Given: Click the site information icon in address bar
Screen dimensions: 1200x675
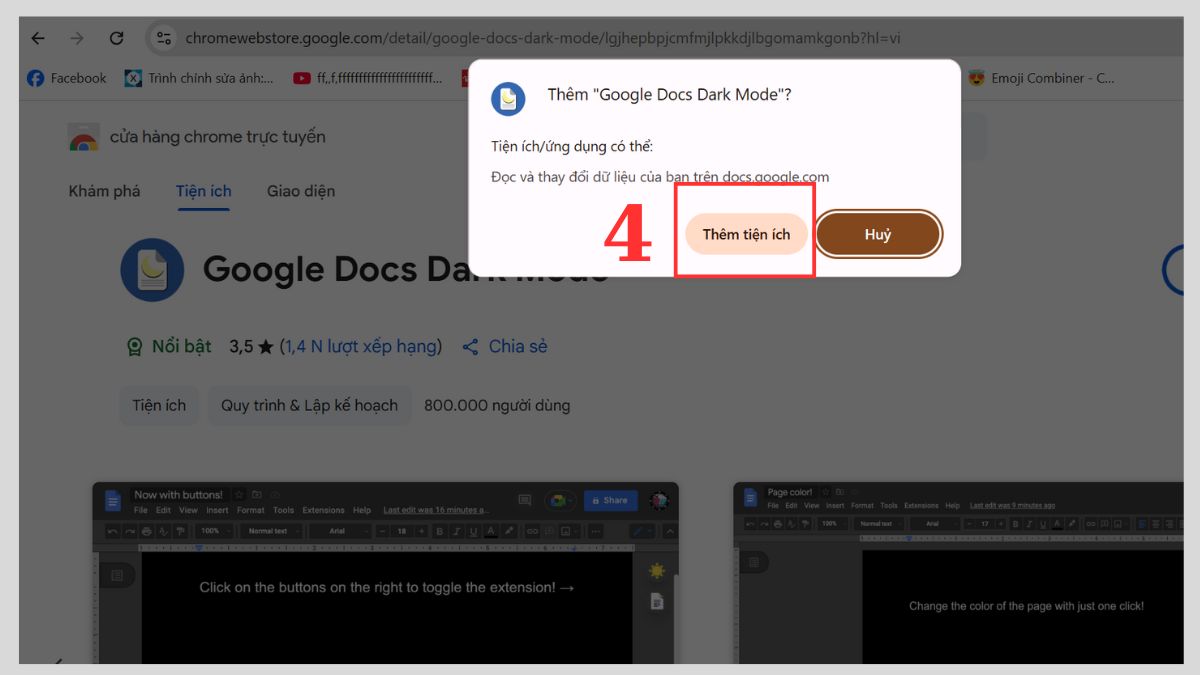Looking at the screenshot, I should 163,38.
